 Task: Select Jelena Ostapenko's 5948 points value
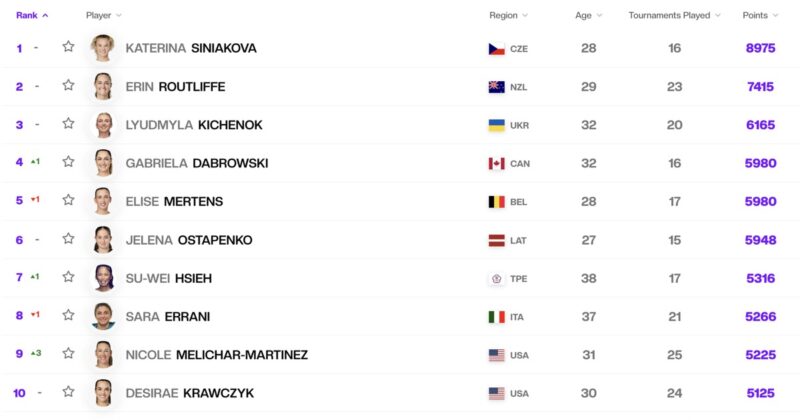point(760,240)
